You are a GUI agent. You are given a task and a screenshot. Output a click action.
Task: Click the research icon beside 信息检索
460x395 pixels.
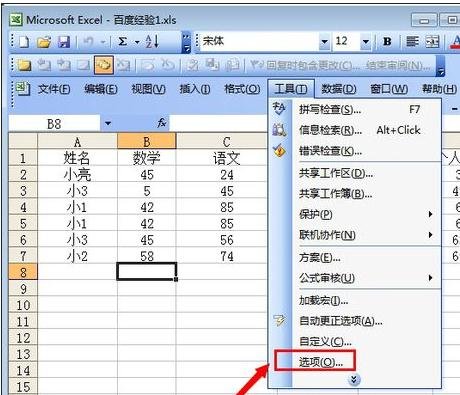pos(279,130)
